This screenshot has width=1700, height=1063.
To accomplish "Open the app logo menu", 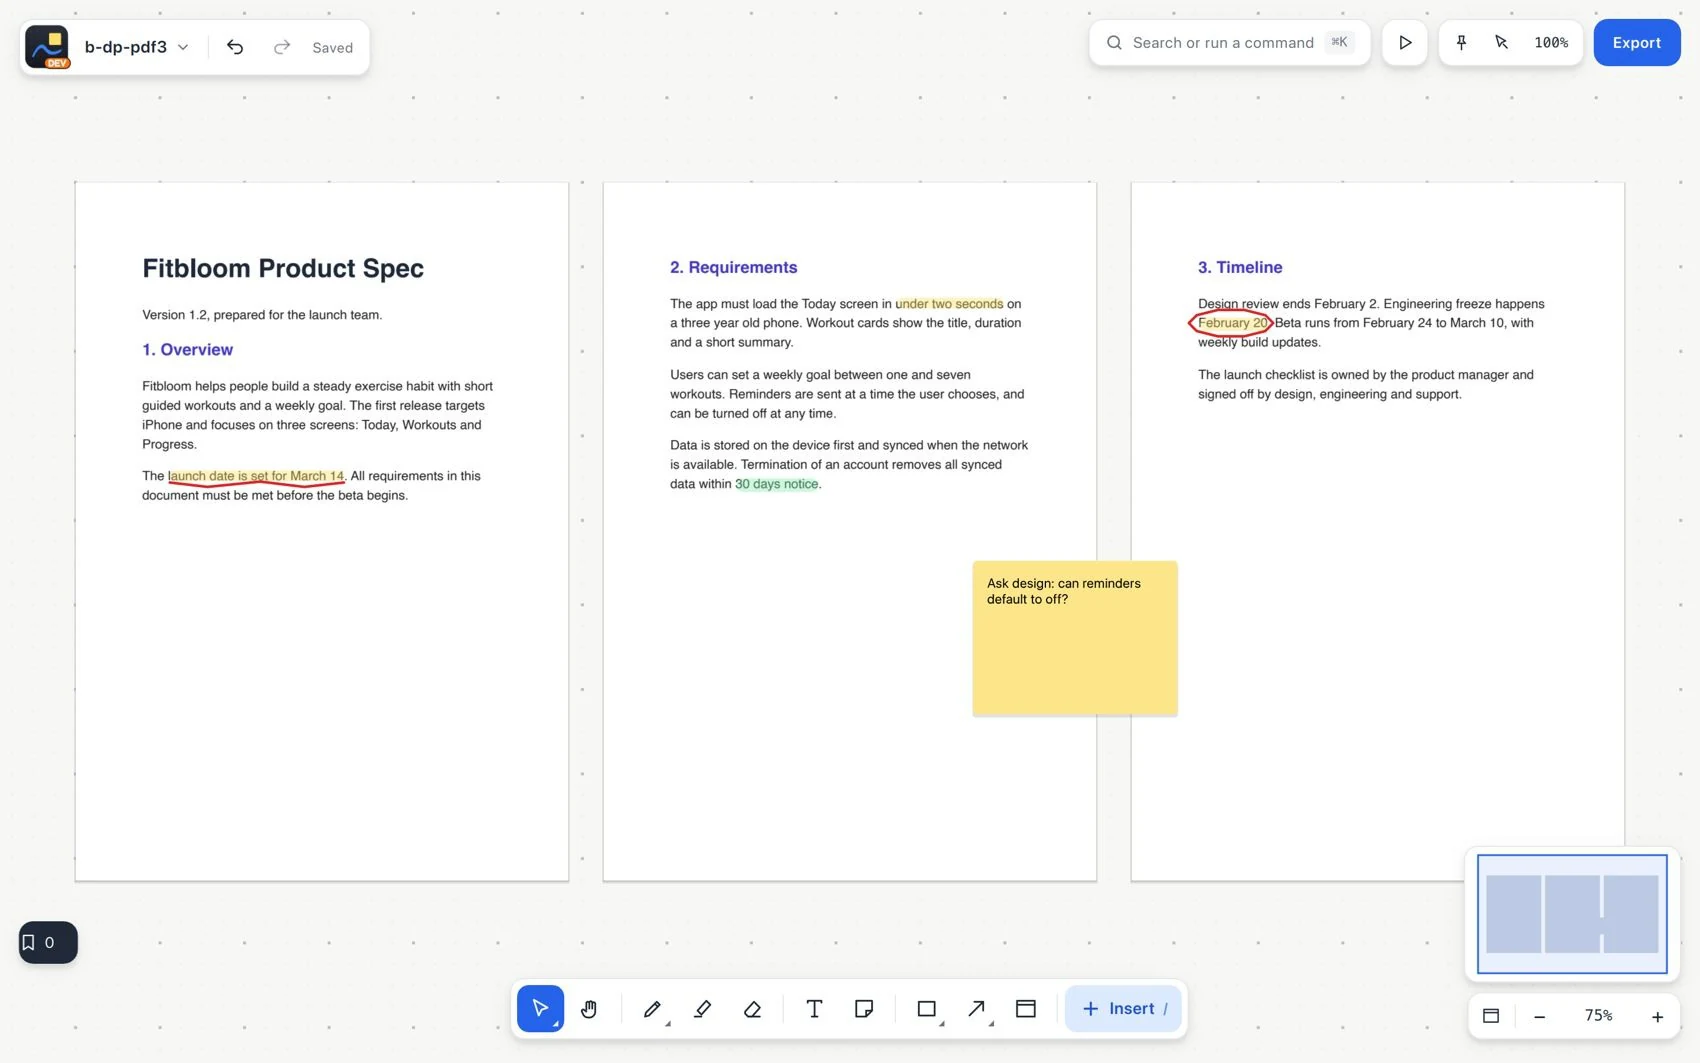I will coord(47,47).
